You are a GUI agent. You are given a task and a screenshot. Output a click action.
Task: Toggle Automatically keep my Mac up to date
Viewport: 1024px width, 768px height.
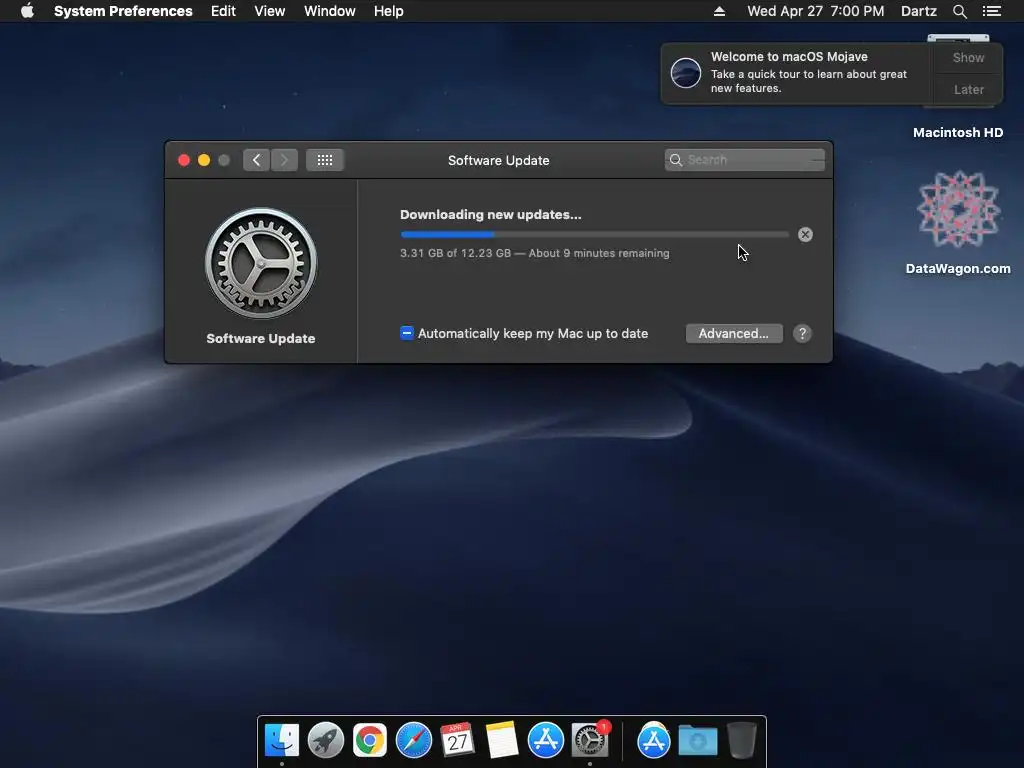click(x=406, y=334)
